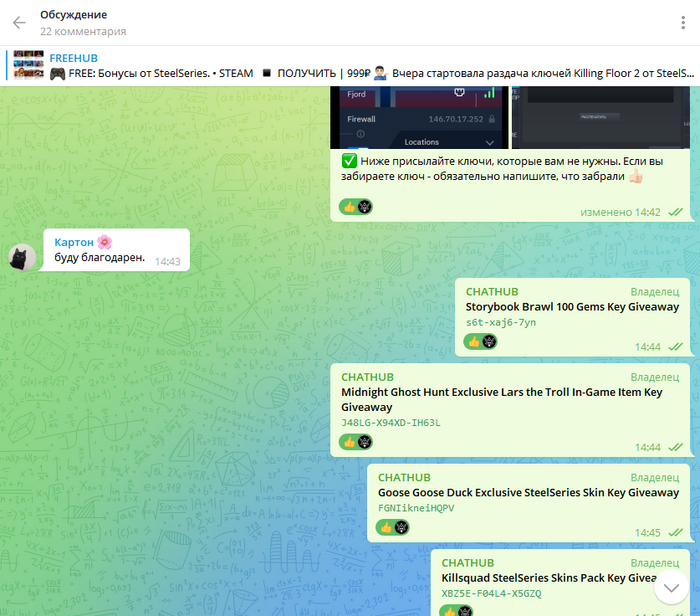The width and height of the screenshot is (700, 616).
Task: Click CHATHUB name above Goose Goose Duck message
Action: 404,478
